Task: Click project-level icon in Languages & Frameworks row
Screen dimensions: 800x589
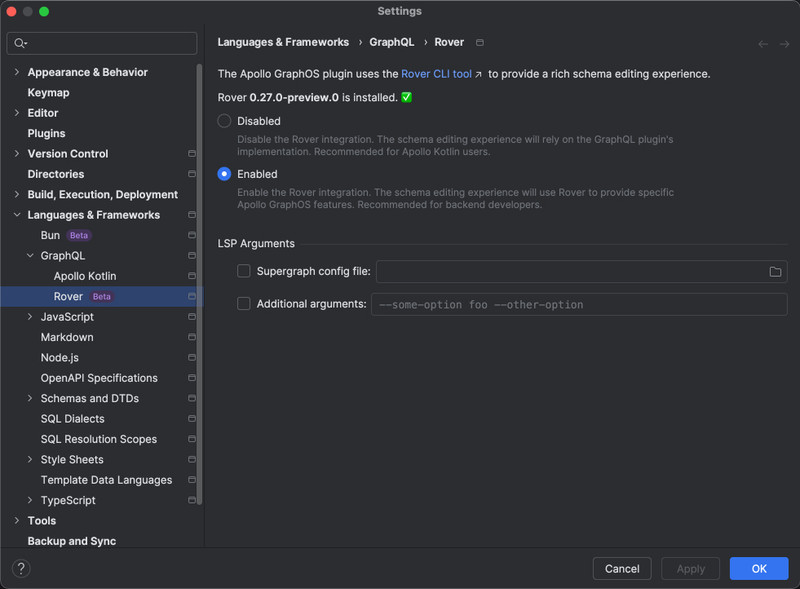Action: click(192, 215)
